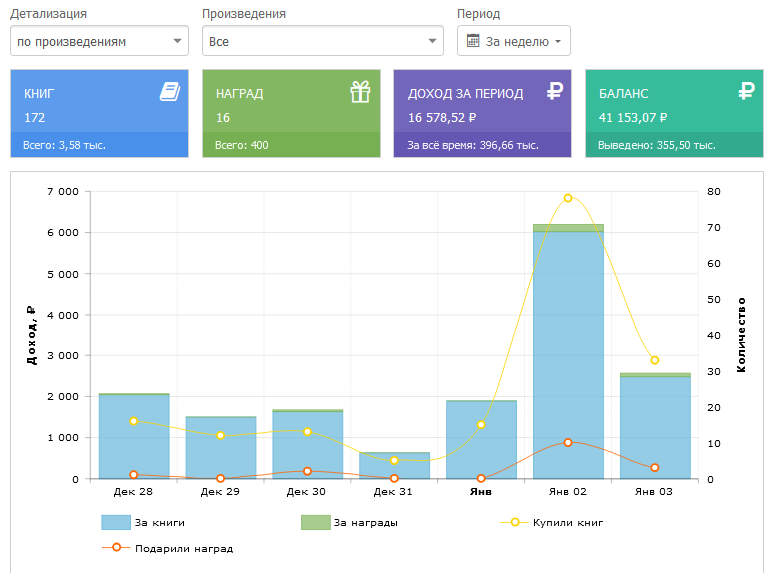
Task: Open the Детализация 'по произведениям' dropdown
Action: pyautogui.click(x=99, y=41)
